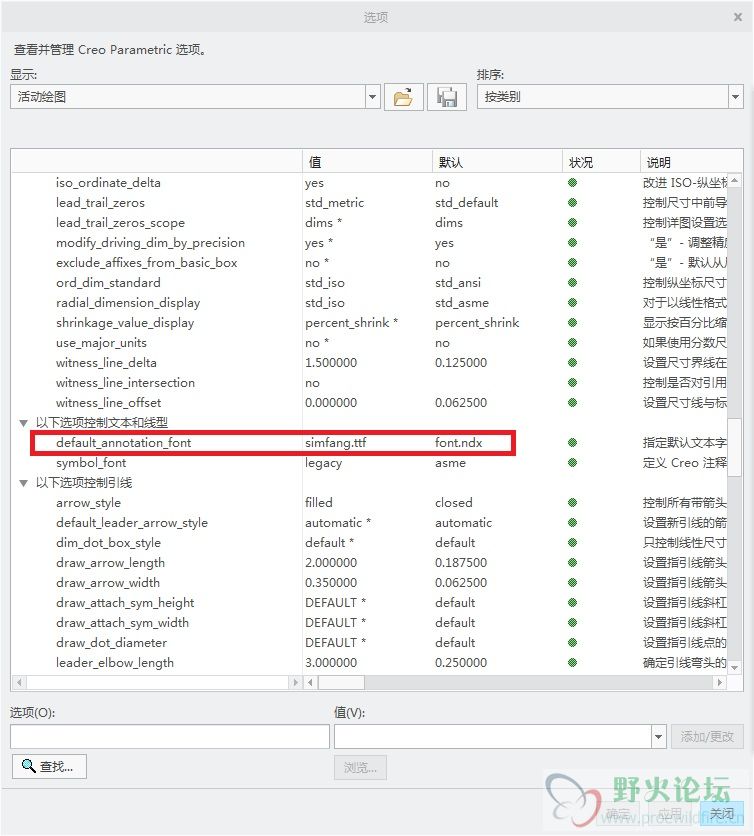This screenshot has height=836, width=754.
Task: Select the use_major_units option
Action: pyautogui.click(x=101, y=343)
